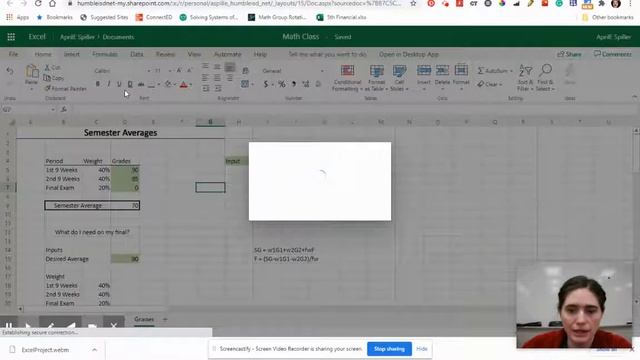
Task: Click the Name Box cell reference
Action: click(x=28, y=109)
